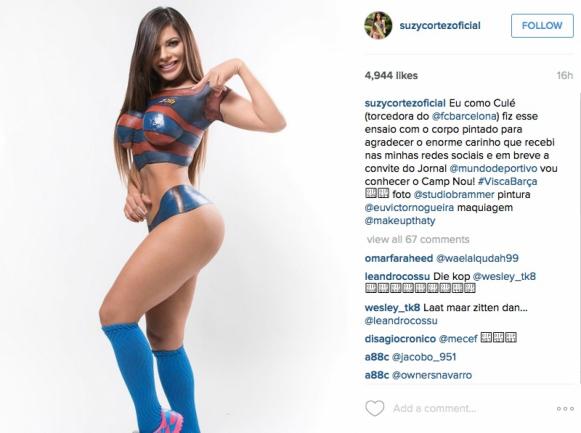Open the three-dot more options menu
581x433 pixels.
[x=565, y=409]
